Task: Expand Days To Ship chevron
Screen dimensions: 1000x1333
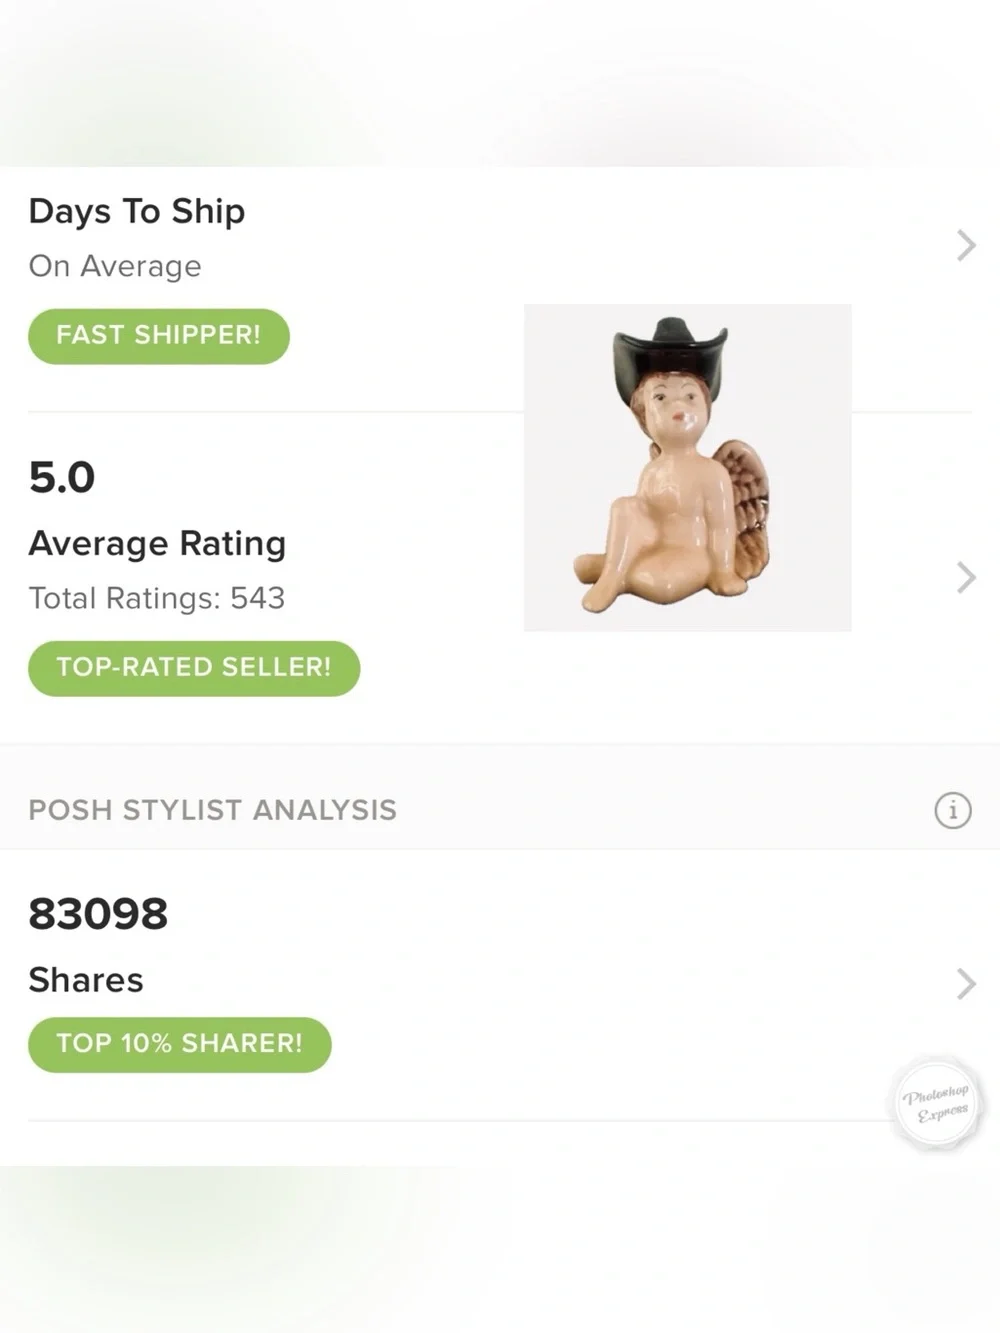Action: [966, 245]
